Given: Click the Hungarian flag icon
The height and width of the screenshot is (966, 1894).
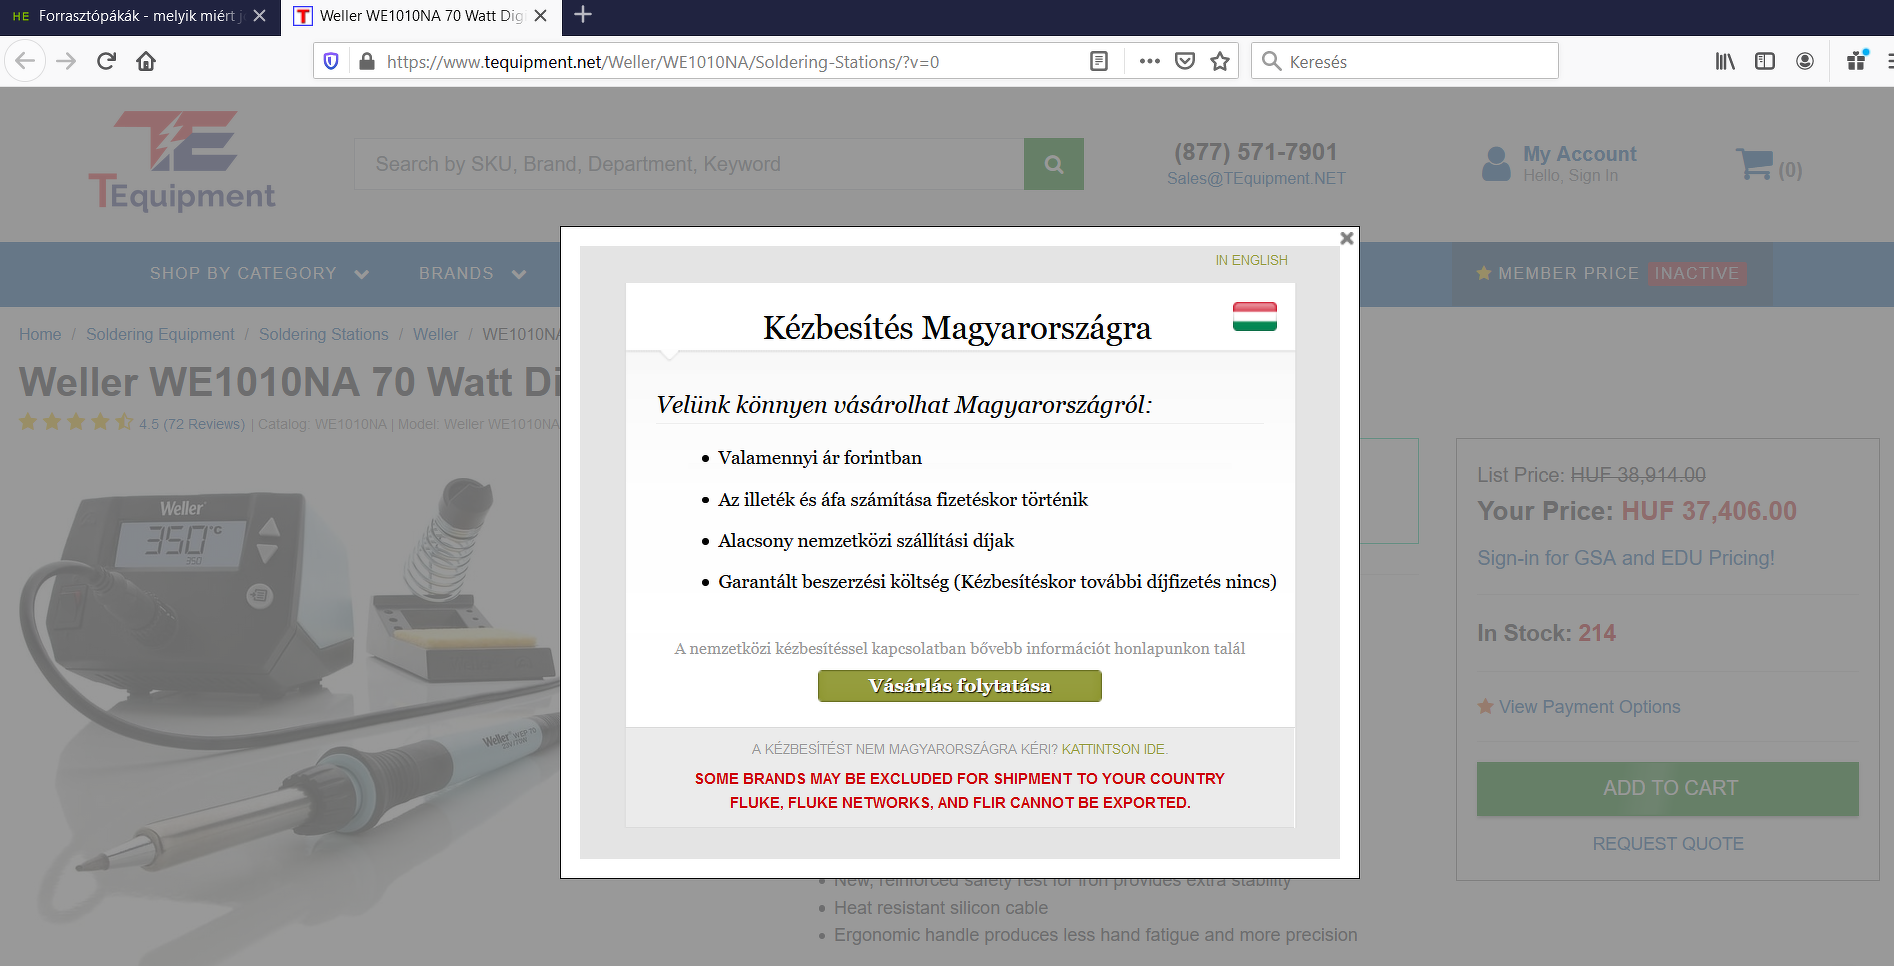Looking at the screenshot, I should tap(1255, 316).
